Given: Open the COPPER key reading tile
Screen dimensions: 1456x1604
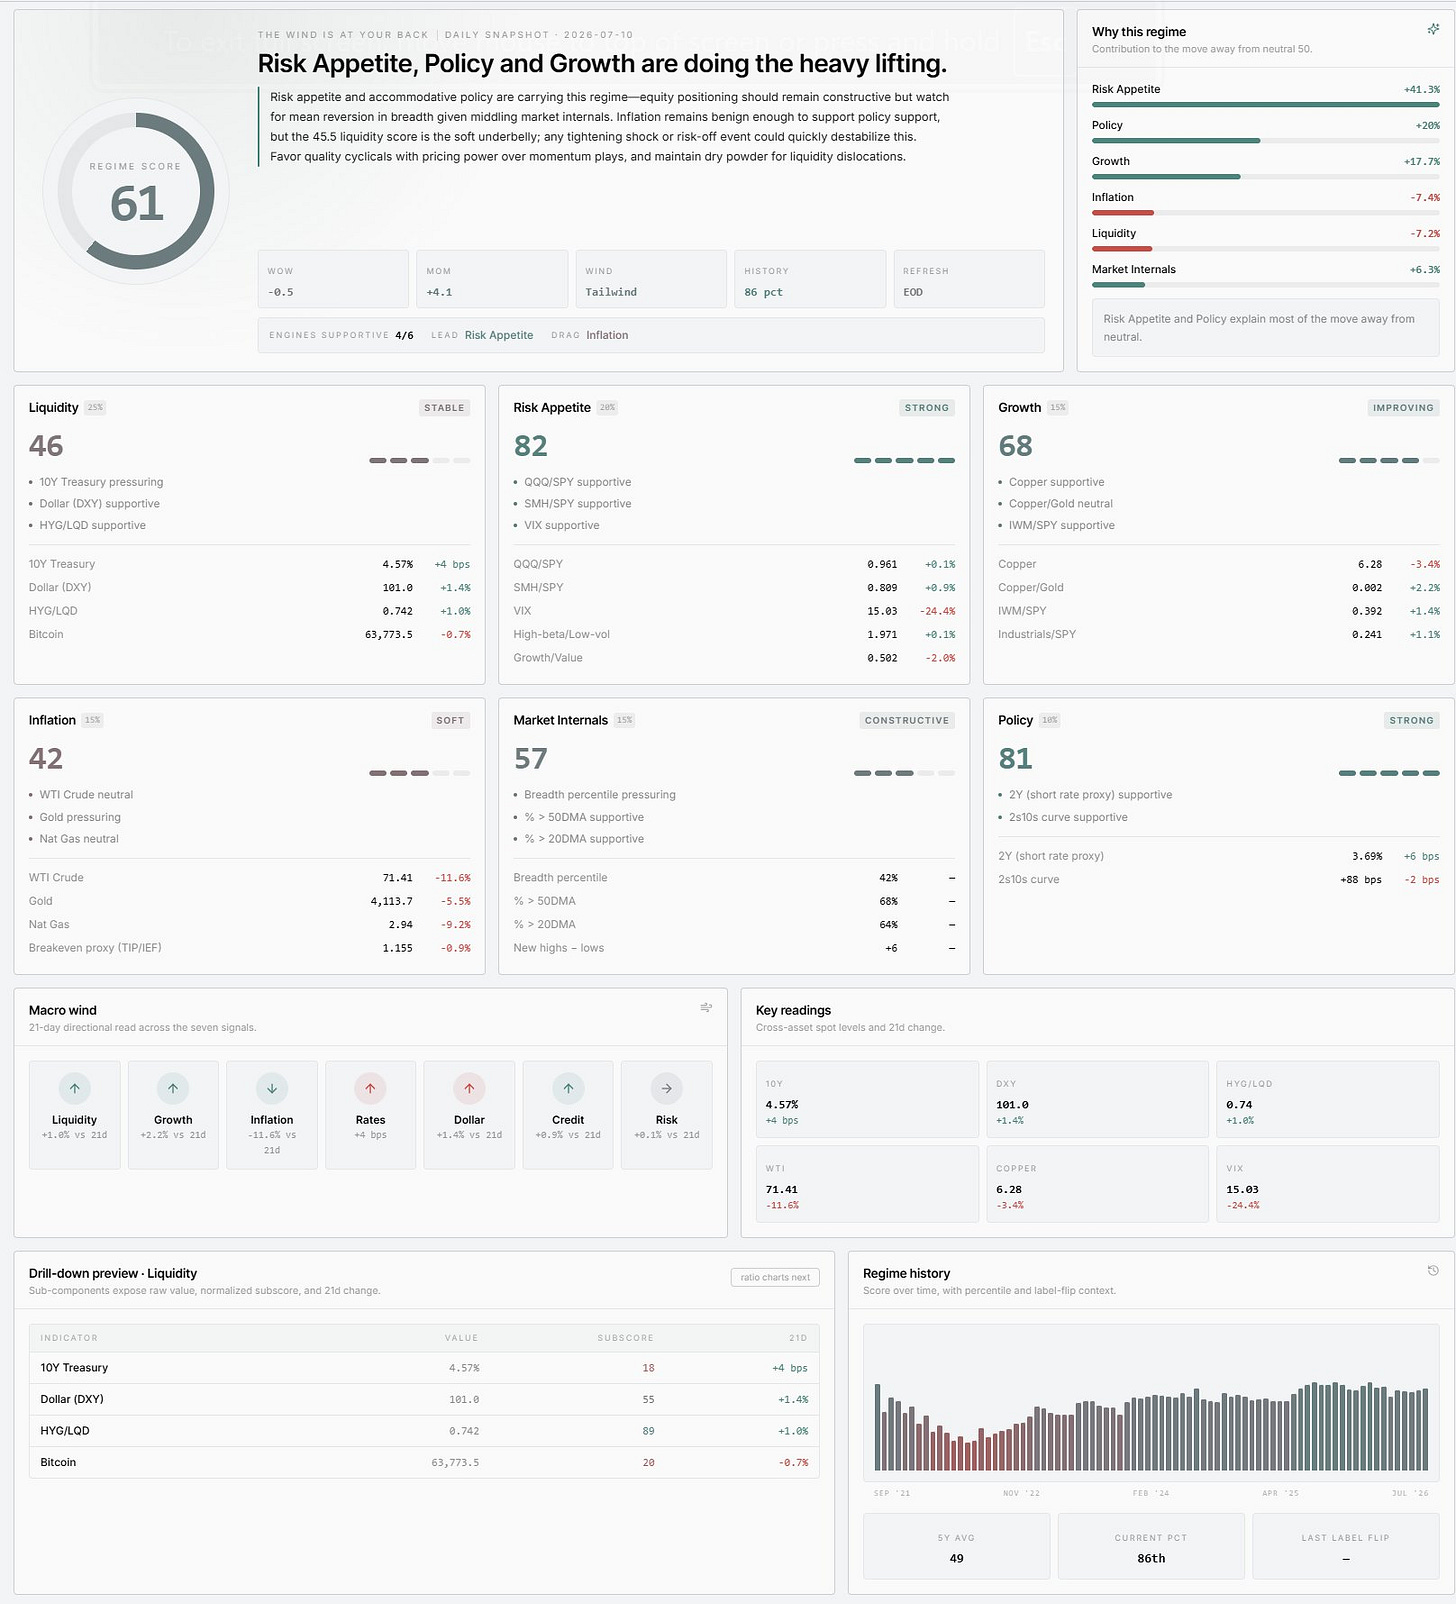Looking at the screenshot, I should point(1097,1184).
